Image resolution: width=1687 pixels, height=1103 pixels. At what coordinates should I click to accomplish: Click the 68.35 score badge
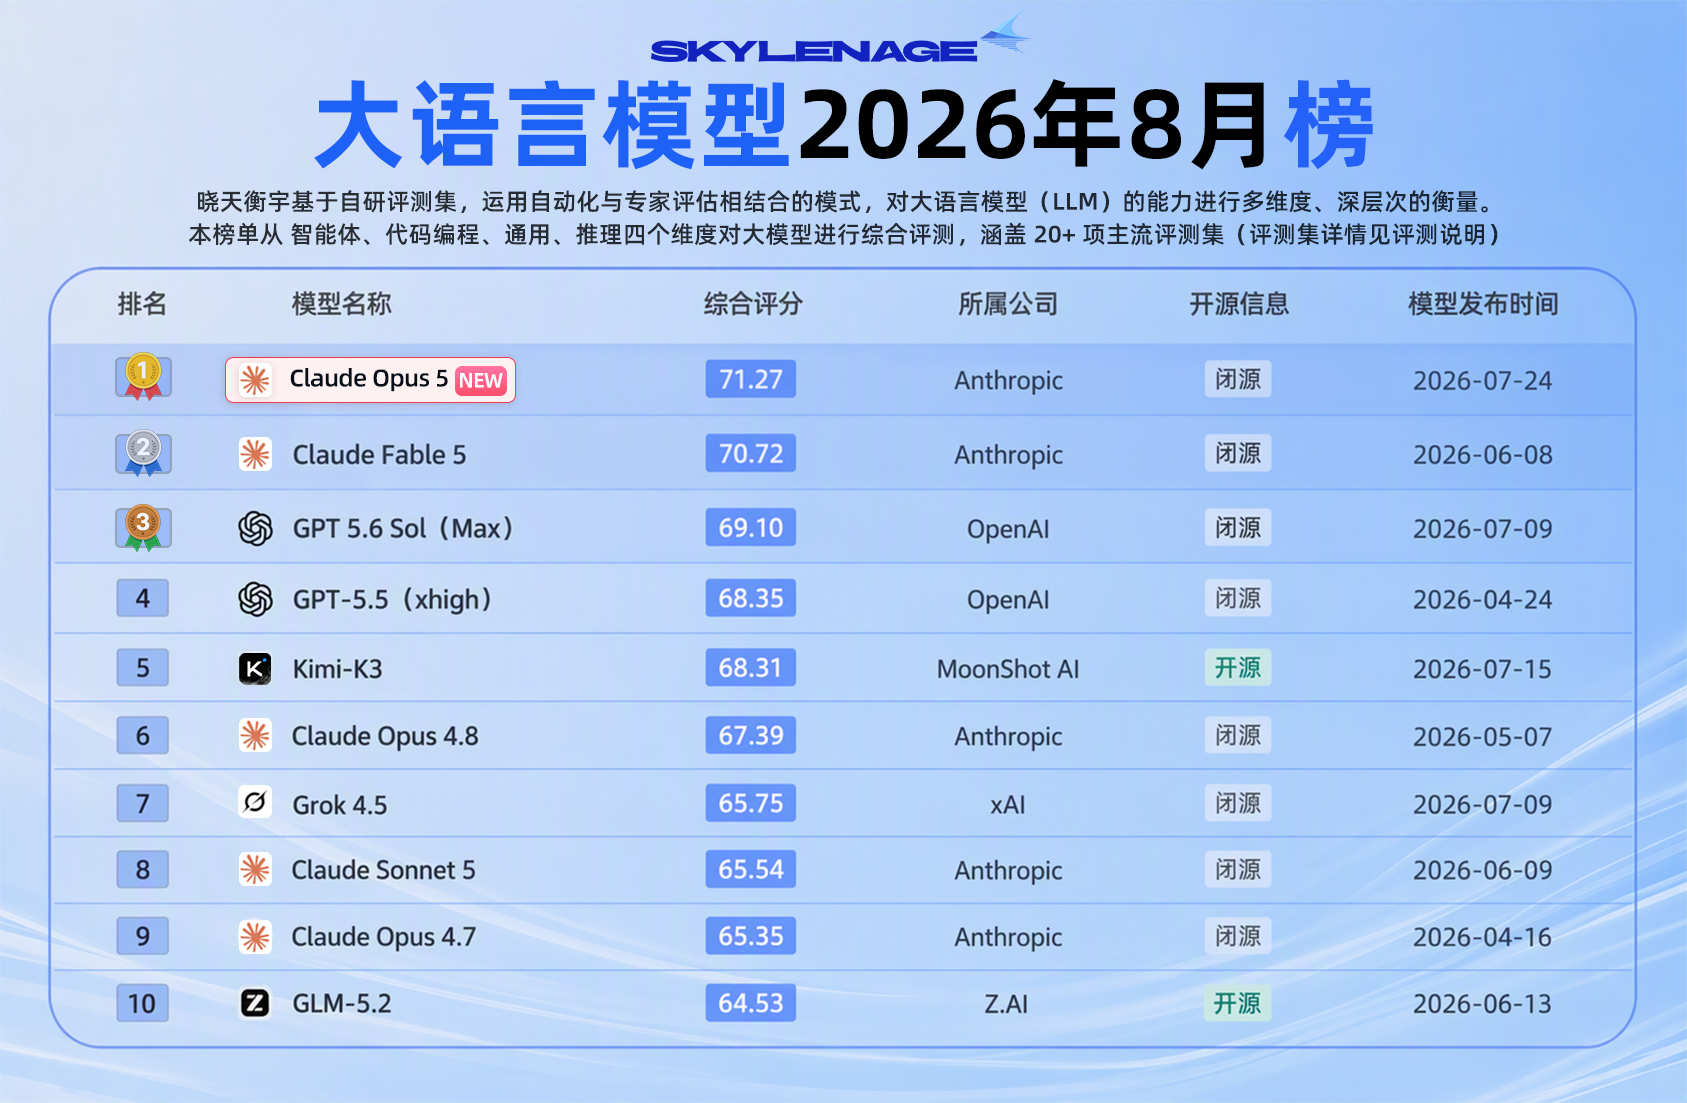pos(751,598)
